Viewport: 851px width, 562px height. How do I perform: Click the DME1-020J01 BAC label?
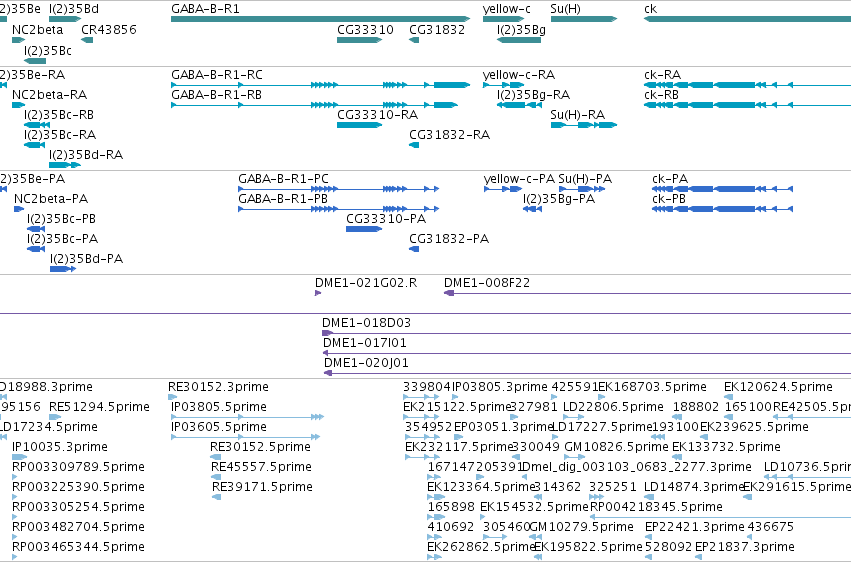366,363
